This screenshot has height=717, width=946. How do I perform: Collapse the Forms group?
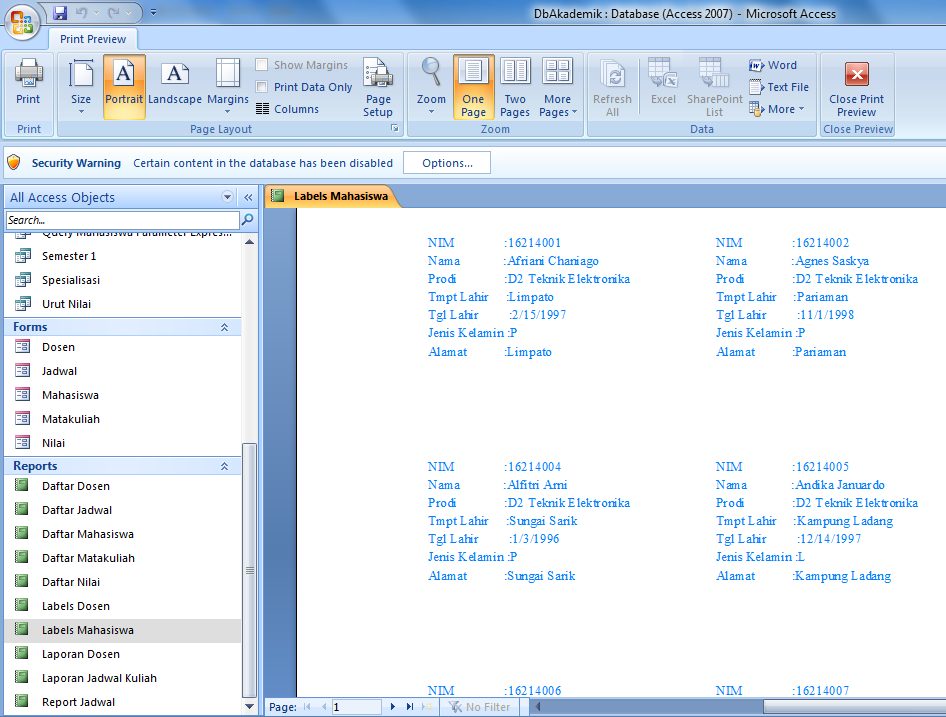pyautogui.click(x=224, y=327)
